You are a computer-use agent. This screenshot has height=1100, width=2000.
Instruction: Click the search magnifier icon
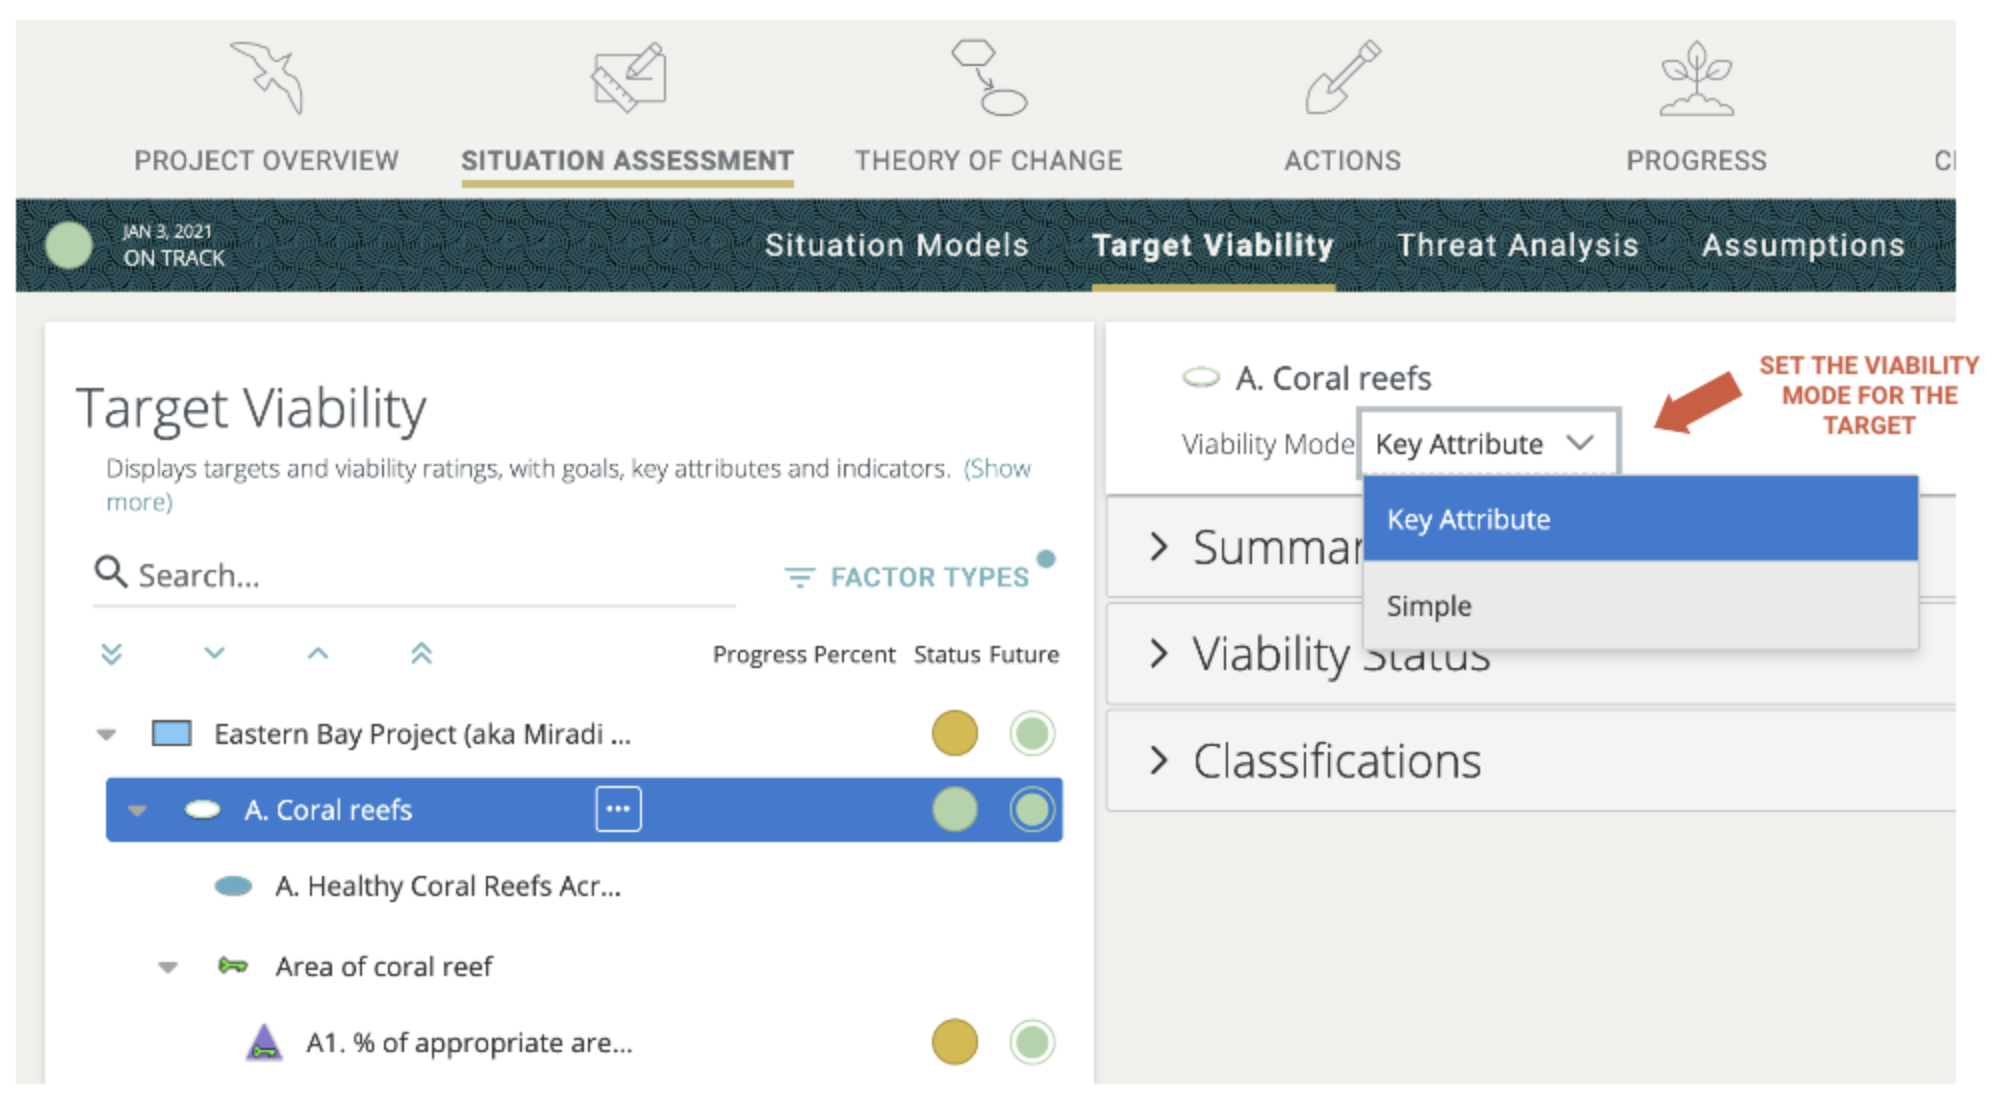click(x=110, y=573)
